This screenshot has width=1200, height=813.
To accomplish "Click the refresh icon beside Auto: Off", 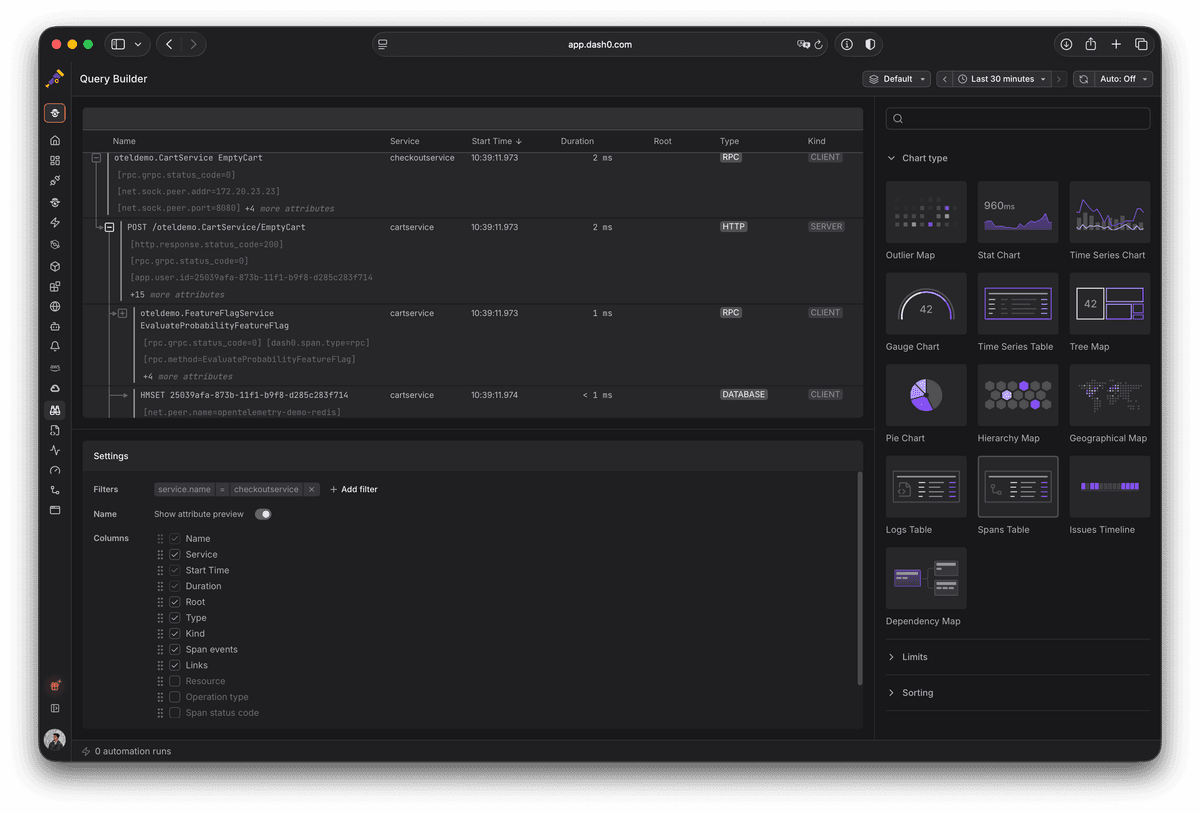I will pyautogui.click(x=1083, y=79).
